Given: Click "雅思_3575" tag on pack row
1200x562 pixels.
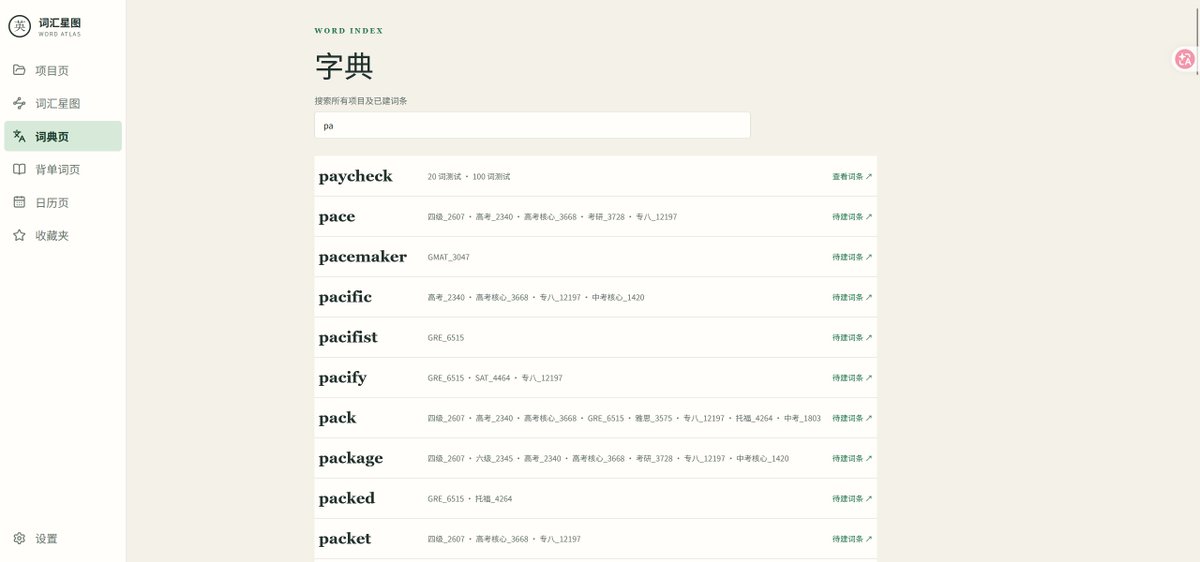Looking at the screenshot, I should click(653, 418).
